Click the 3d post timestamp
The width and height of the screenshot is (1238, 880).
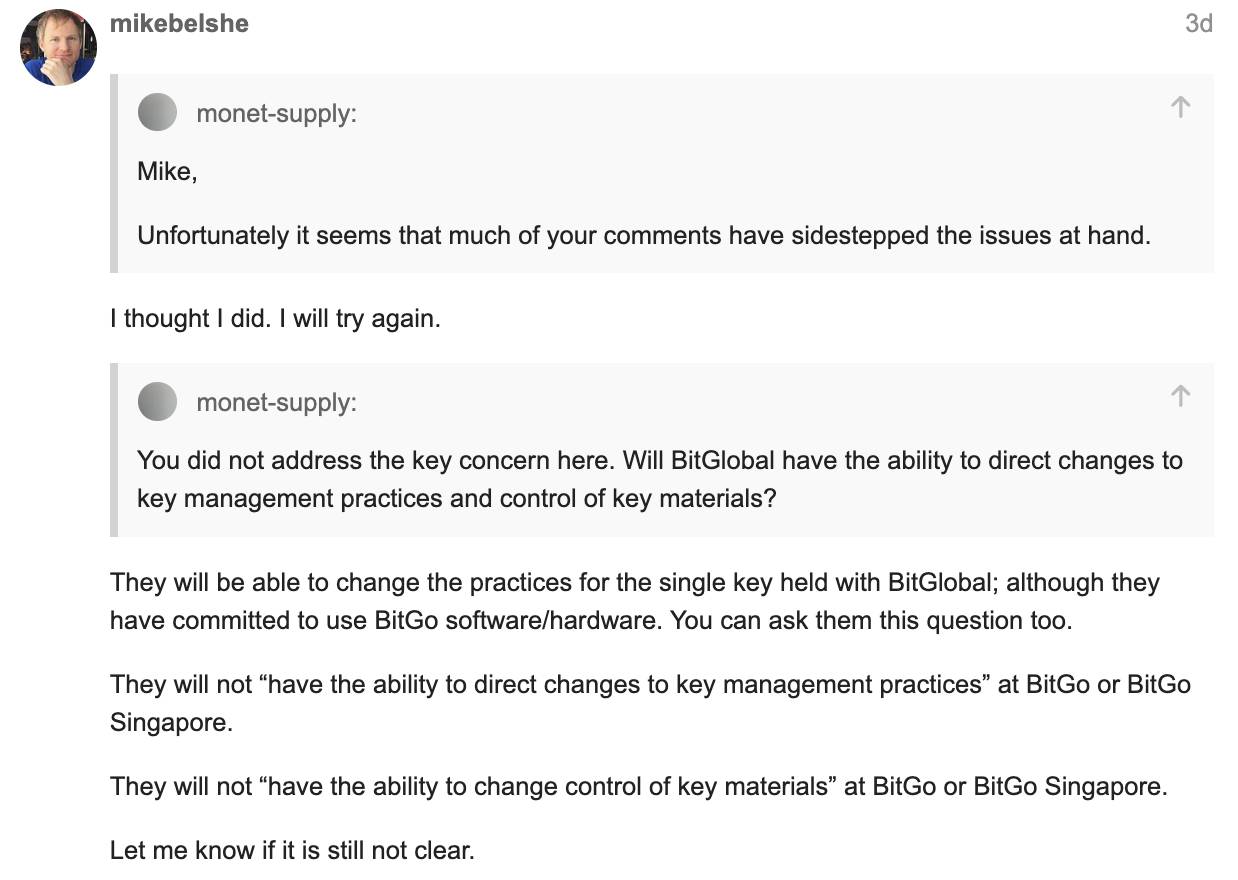tap(1198, 23)
